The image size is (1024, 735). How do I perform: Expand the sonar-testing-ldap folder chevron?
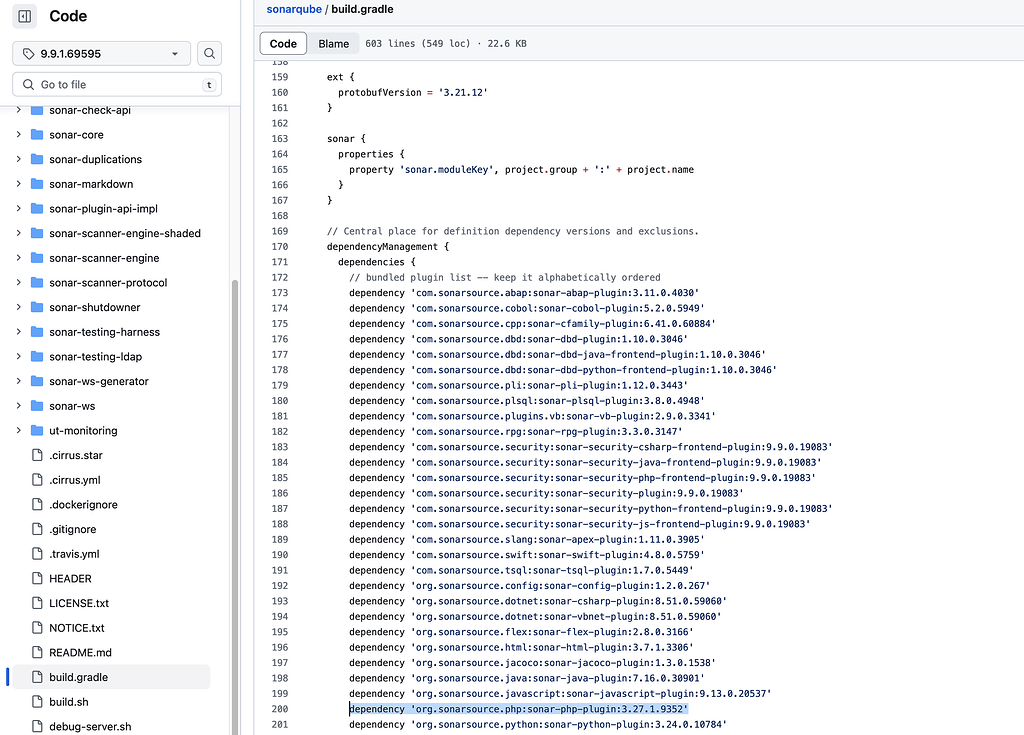click(x=18, y=357)
